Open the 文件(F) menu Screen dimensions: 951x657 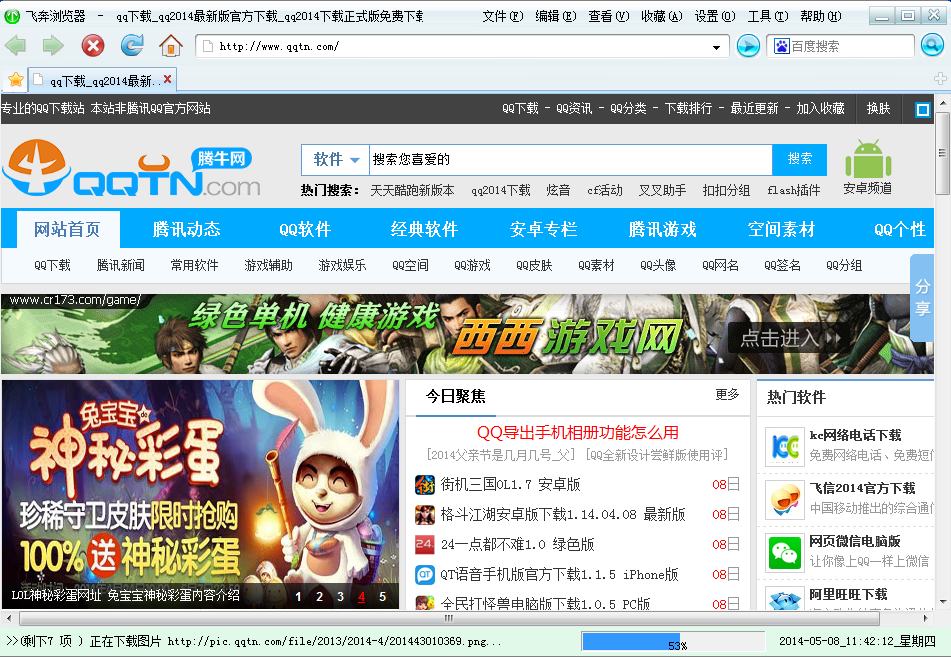(502, 16)
